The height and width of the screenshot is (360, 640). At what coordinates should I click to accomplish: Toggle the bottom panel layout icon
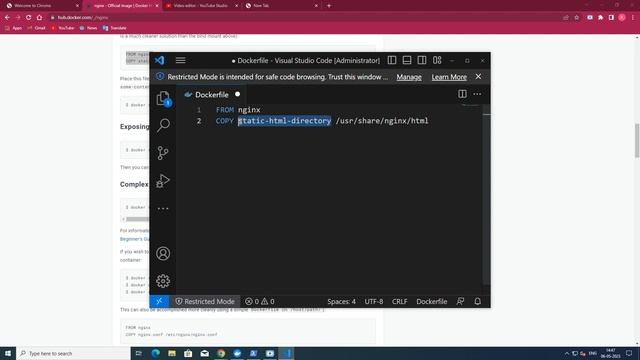tap(407, 60)
